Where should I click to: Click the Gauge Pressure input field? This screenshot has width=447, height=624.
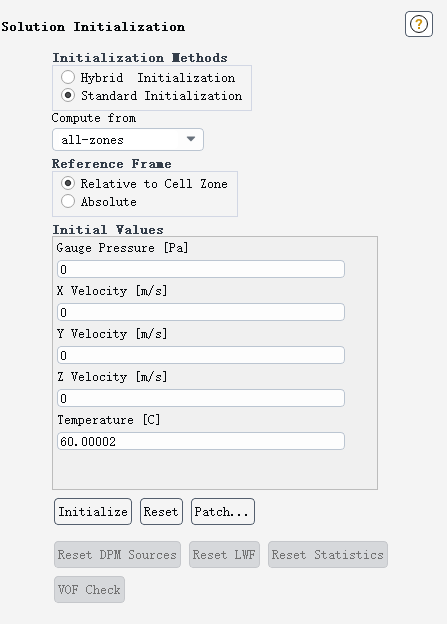point(201,269)
